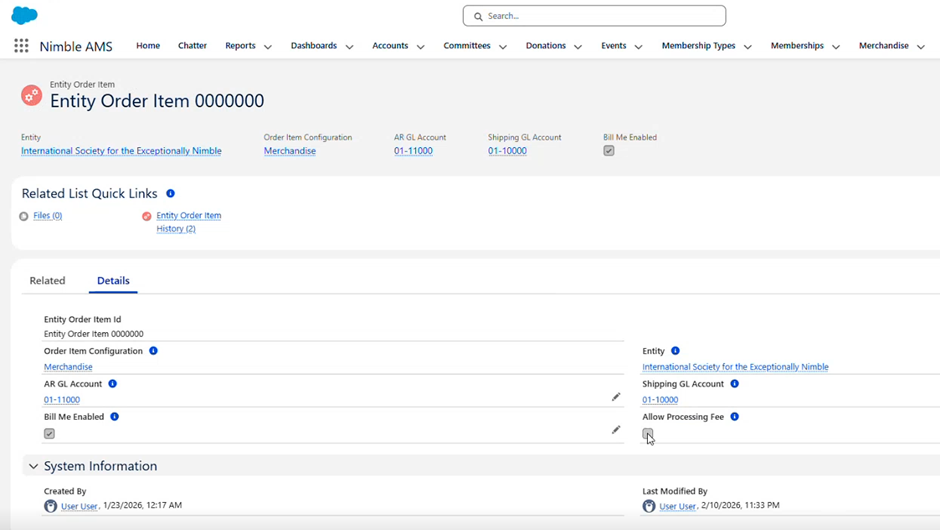The width and height of the screenshot is (940, 530).
Task: Click Last Modified By user avatar
Action: [649, 506]
